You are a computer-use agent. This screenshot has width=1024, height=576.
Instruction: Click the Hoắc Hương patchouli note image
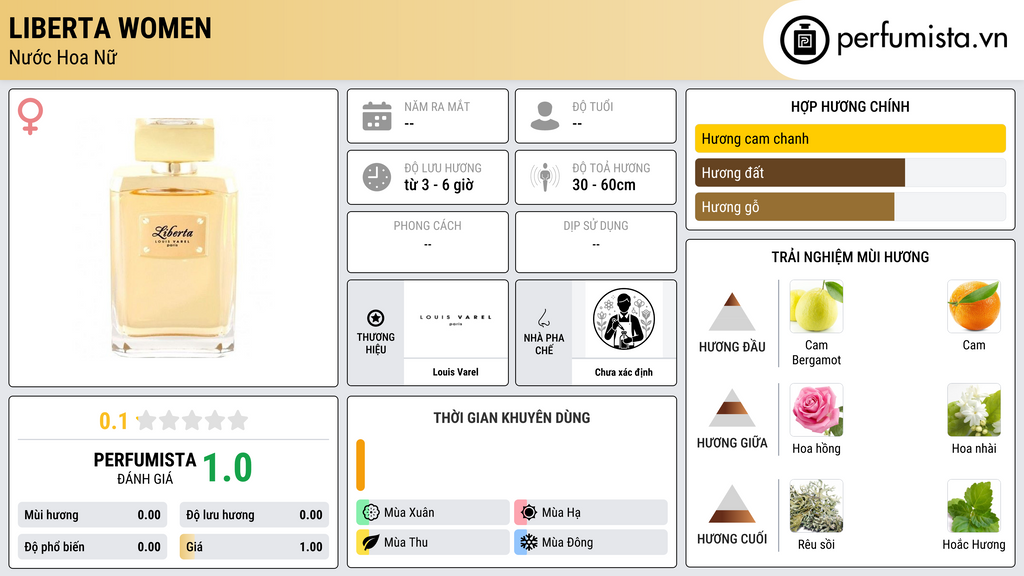[974, 505]
